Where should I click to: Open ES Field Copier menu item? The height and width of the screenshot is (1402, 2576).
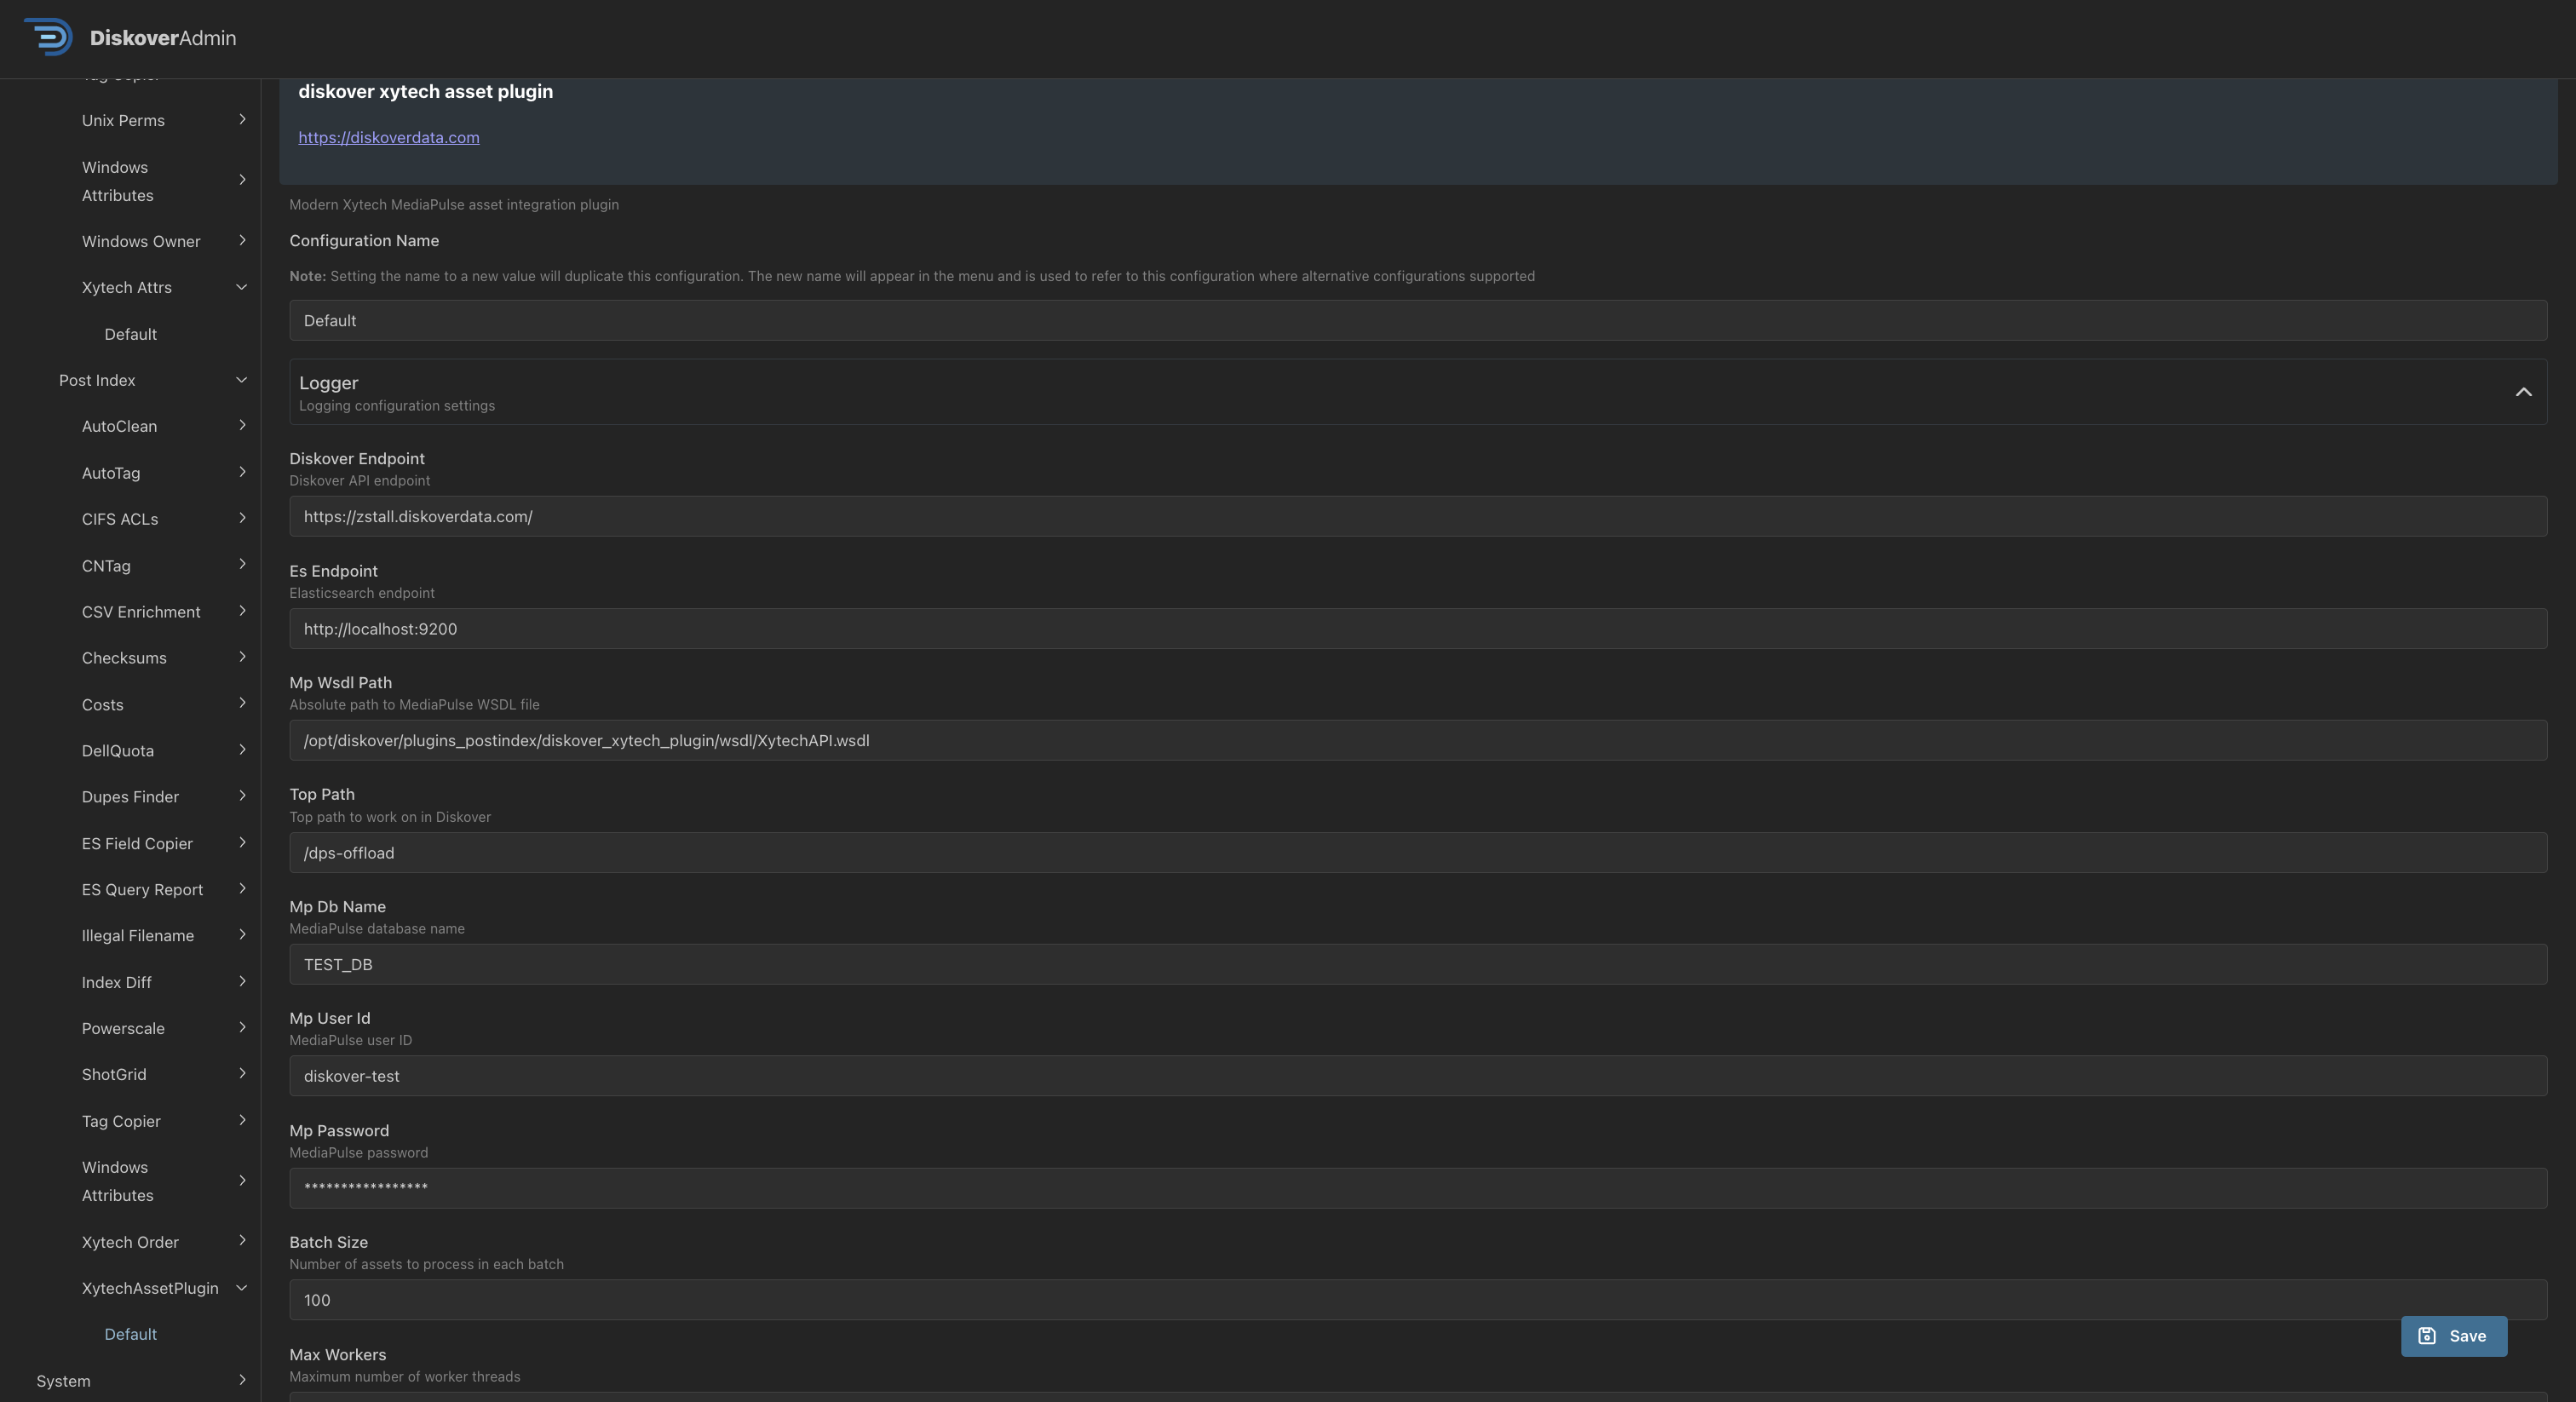click(164, 844)
